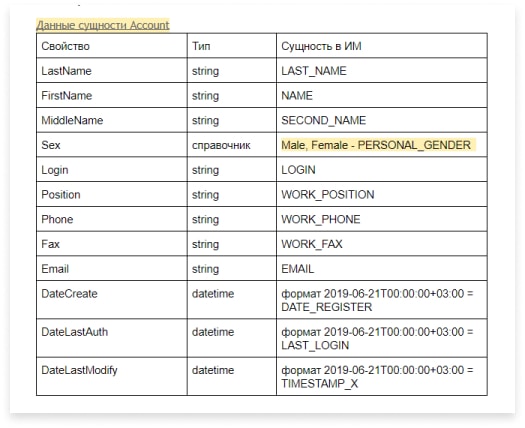
Task: Click the DATE_REGISTER format cell
Action: click(x=382, y=300)
